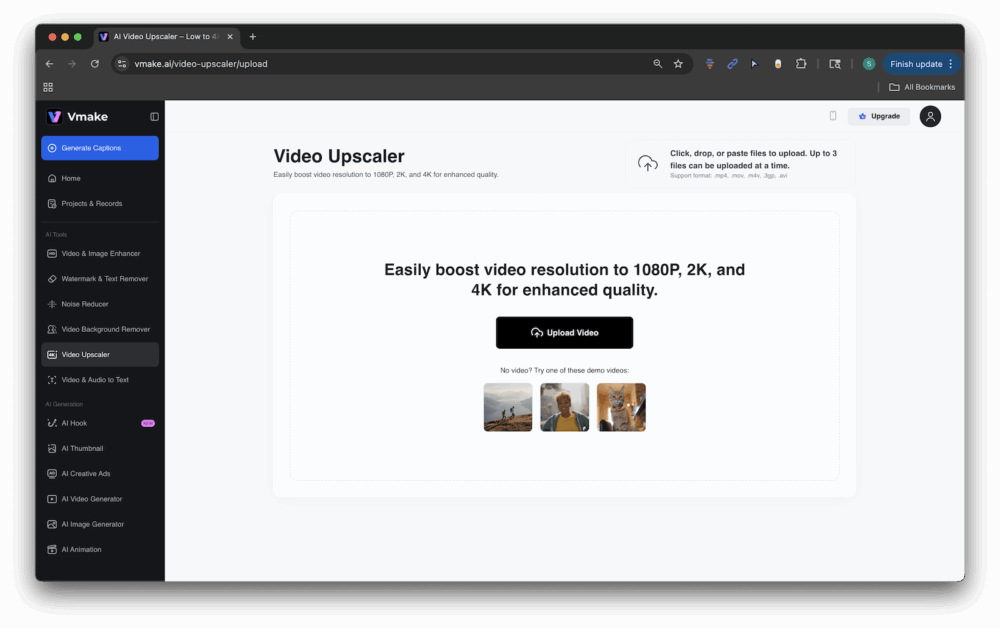
Task: Click the address bar URL field
Action: (380, 64)
